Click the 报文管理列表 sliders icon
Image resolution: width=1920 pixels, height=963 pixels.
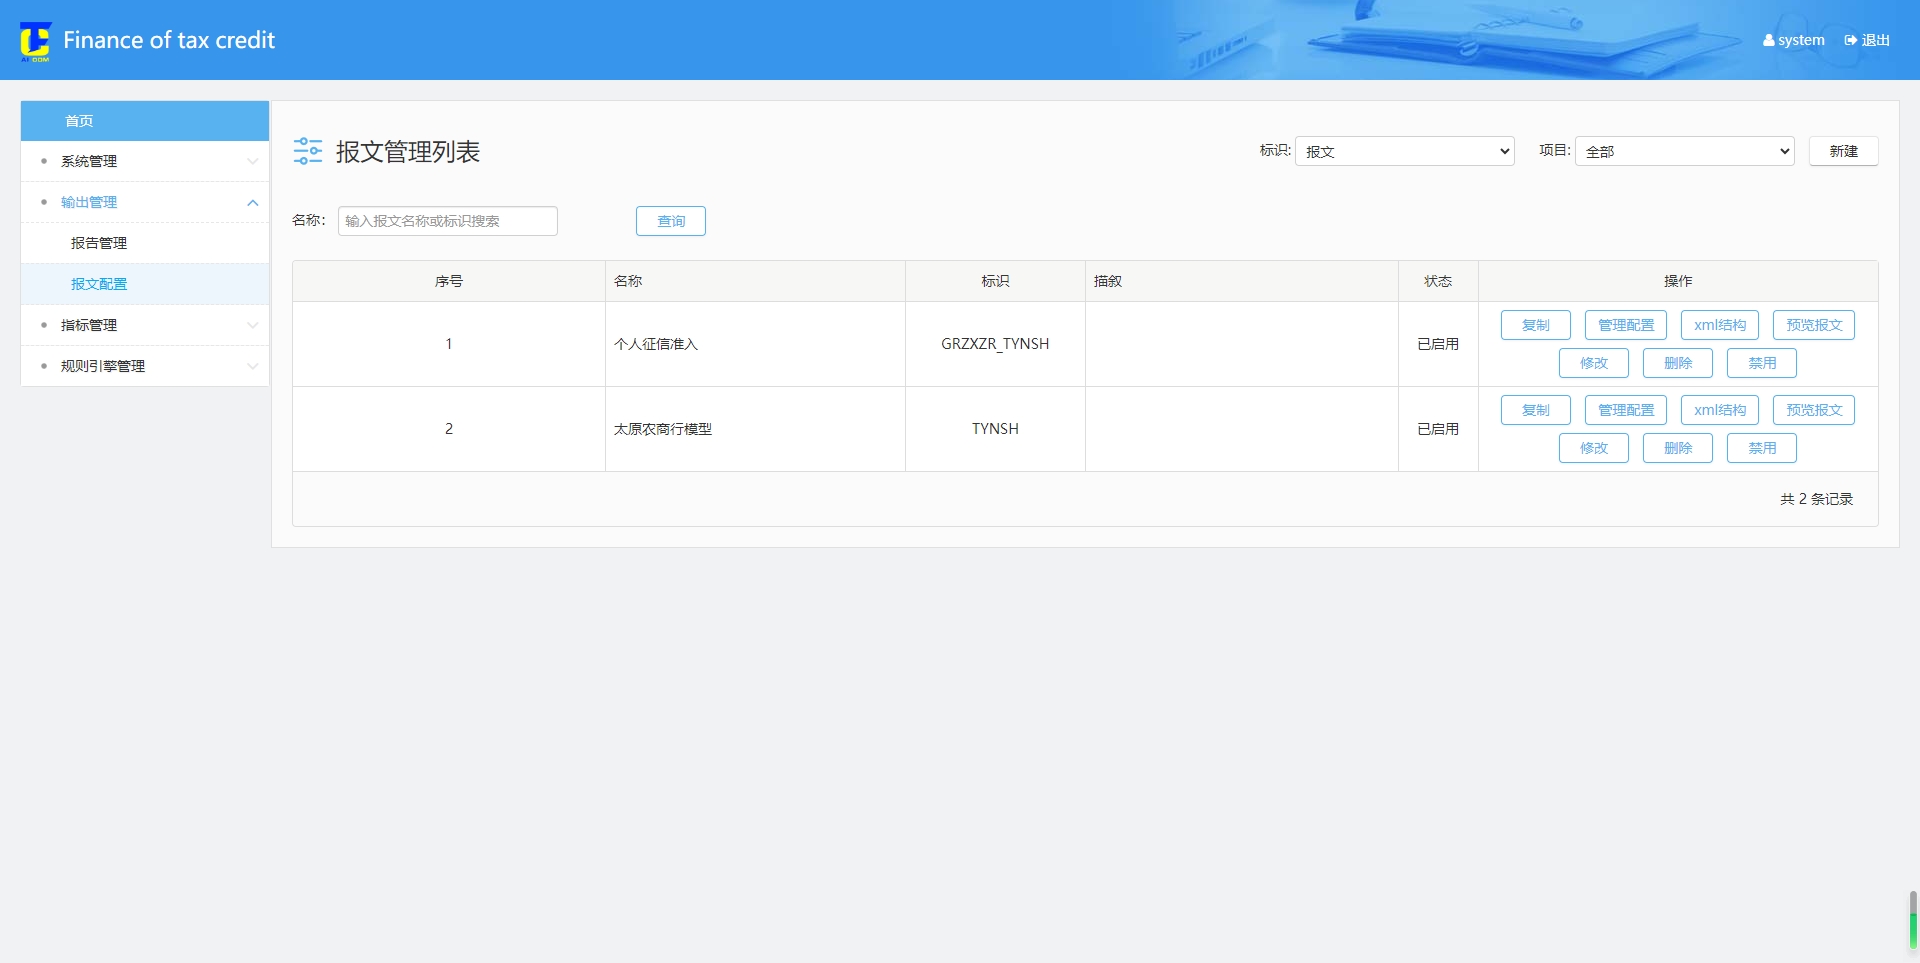308,151
